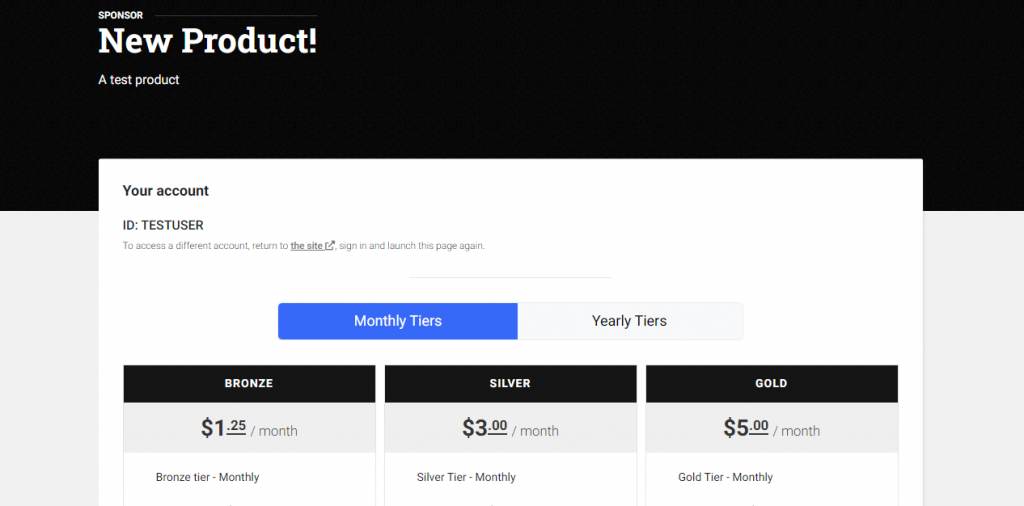Image resolution: width=1024 pixels, height=506 pixels.
Task: Select the Monthly Tiers tab
Action: (398, 321)
